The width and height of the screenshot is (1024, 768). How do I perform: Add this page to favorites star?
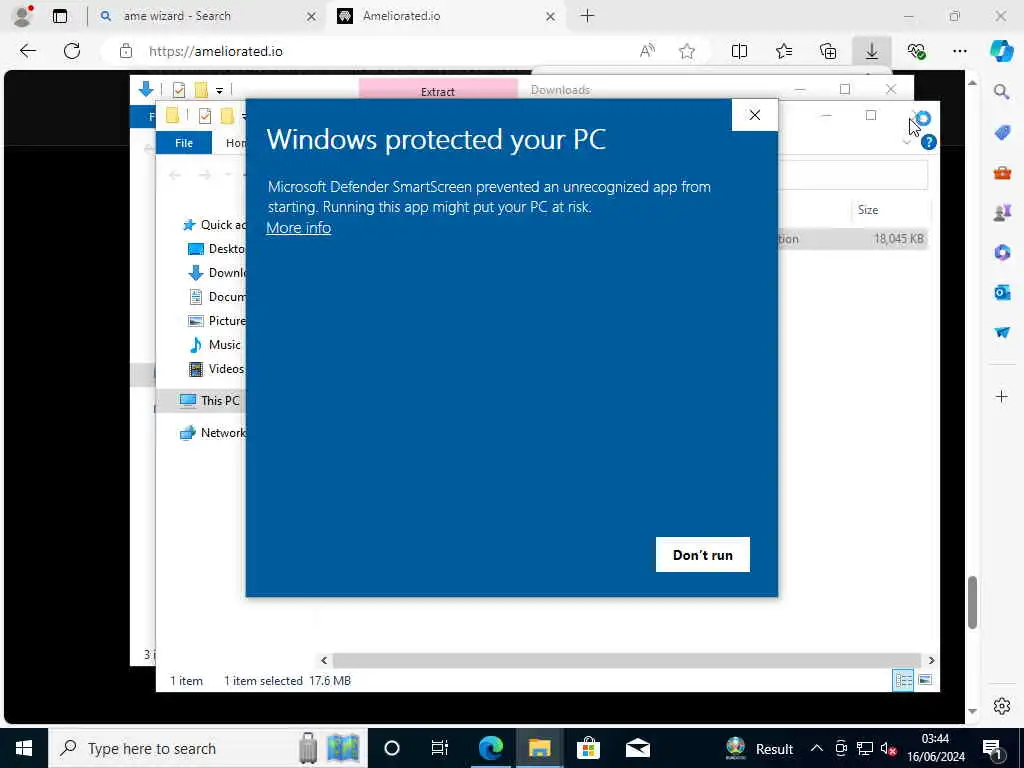pos(686,51)
